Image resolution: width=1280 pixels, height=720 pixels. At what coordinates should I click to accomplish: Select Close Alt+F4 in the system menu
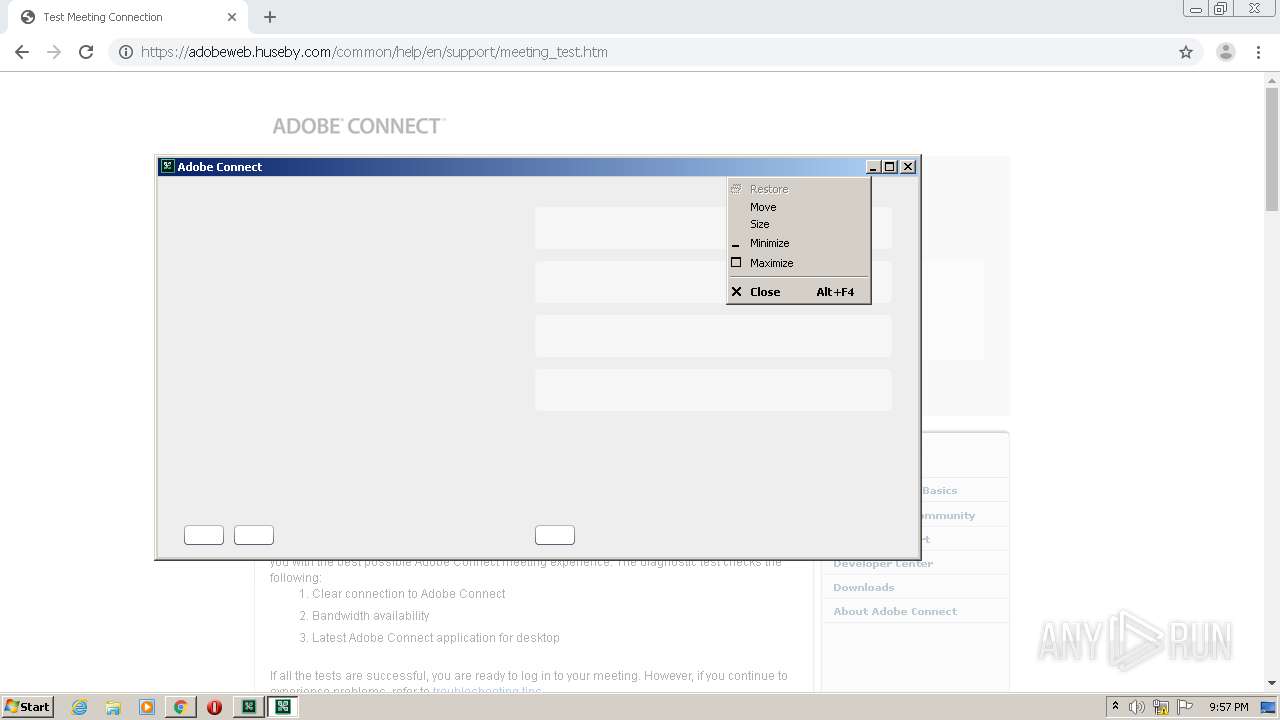798,292
